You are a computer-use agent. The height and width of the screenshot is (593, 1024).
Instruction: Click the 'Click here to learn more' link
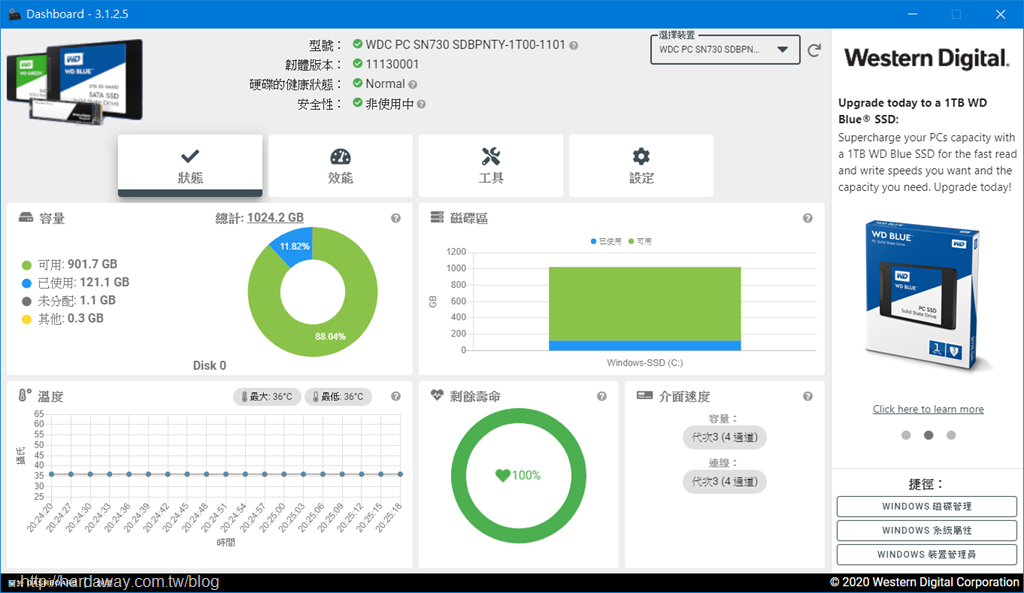[x=928, y=409]
